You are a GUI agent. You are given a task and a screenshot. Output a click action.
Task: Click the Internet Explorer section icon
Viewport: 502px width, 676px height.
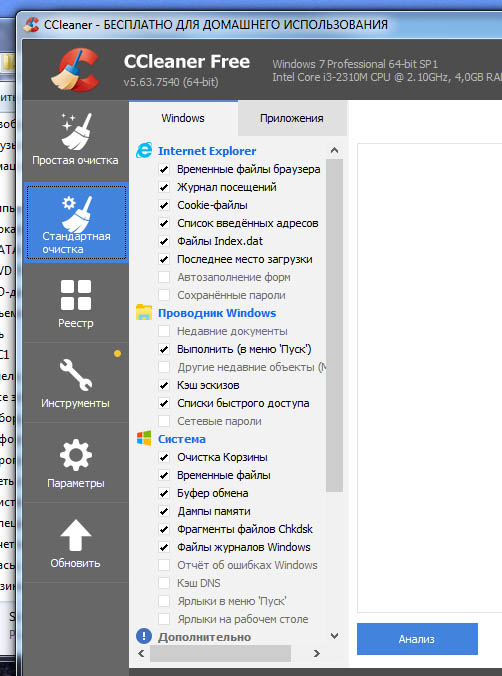(x=144, y=150)
